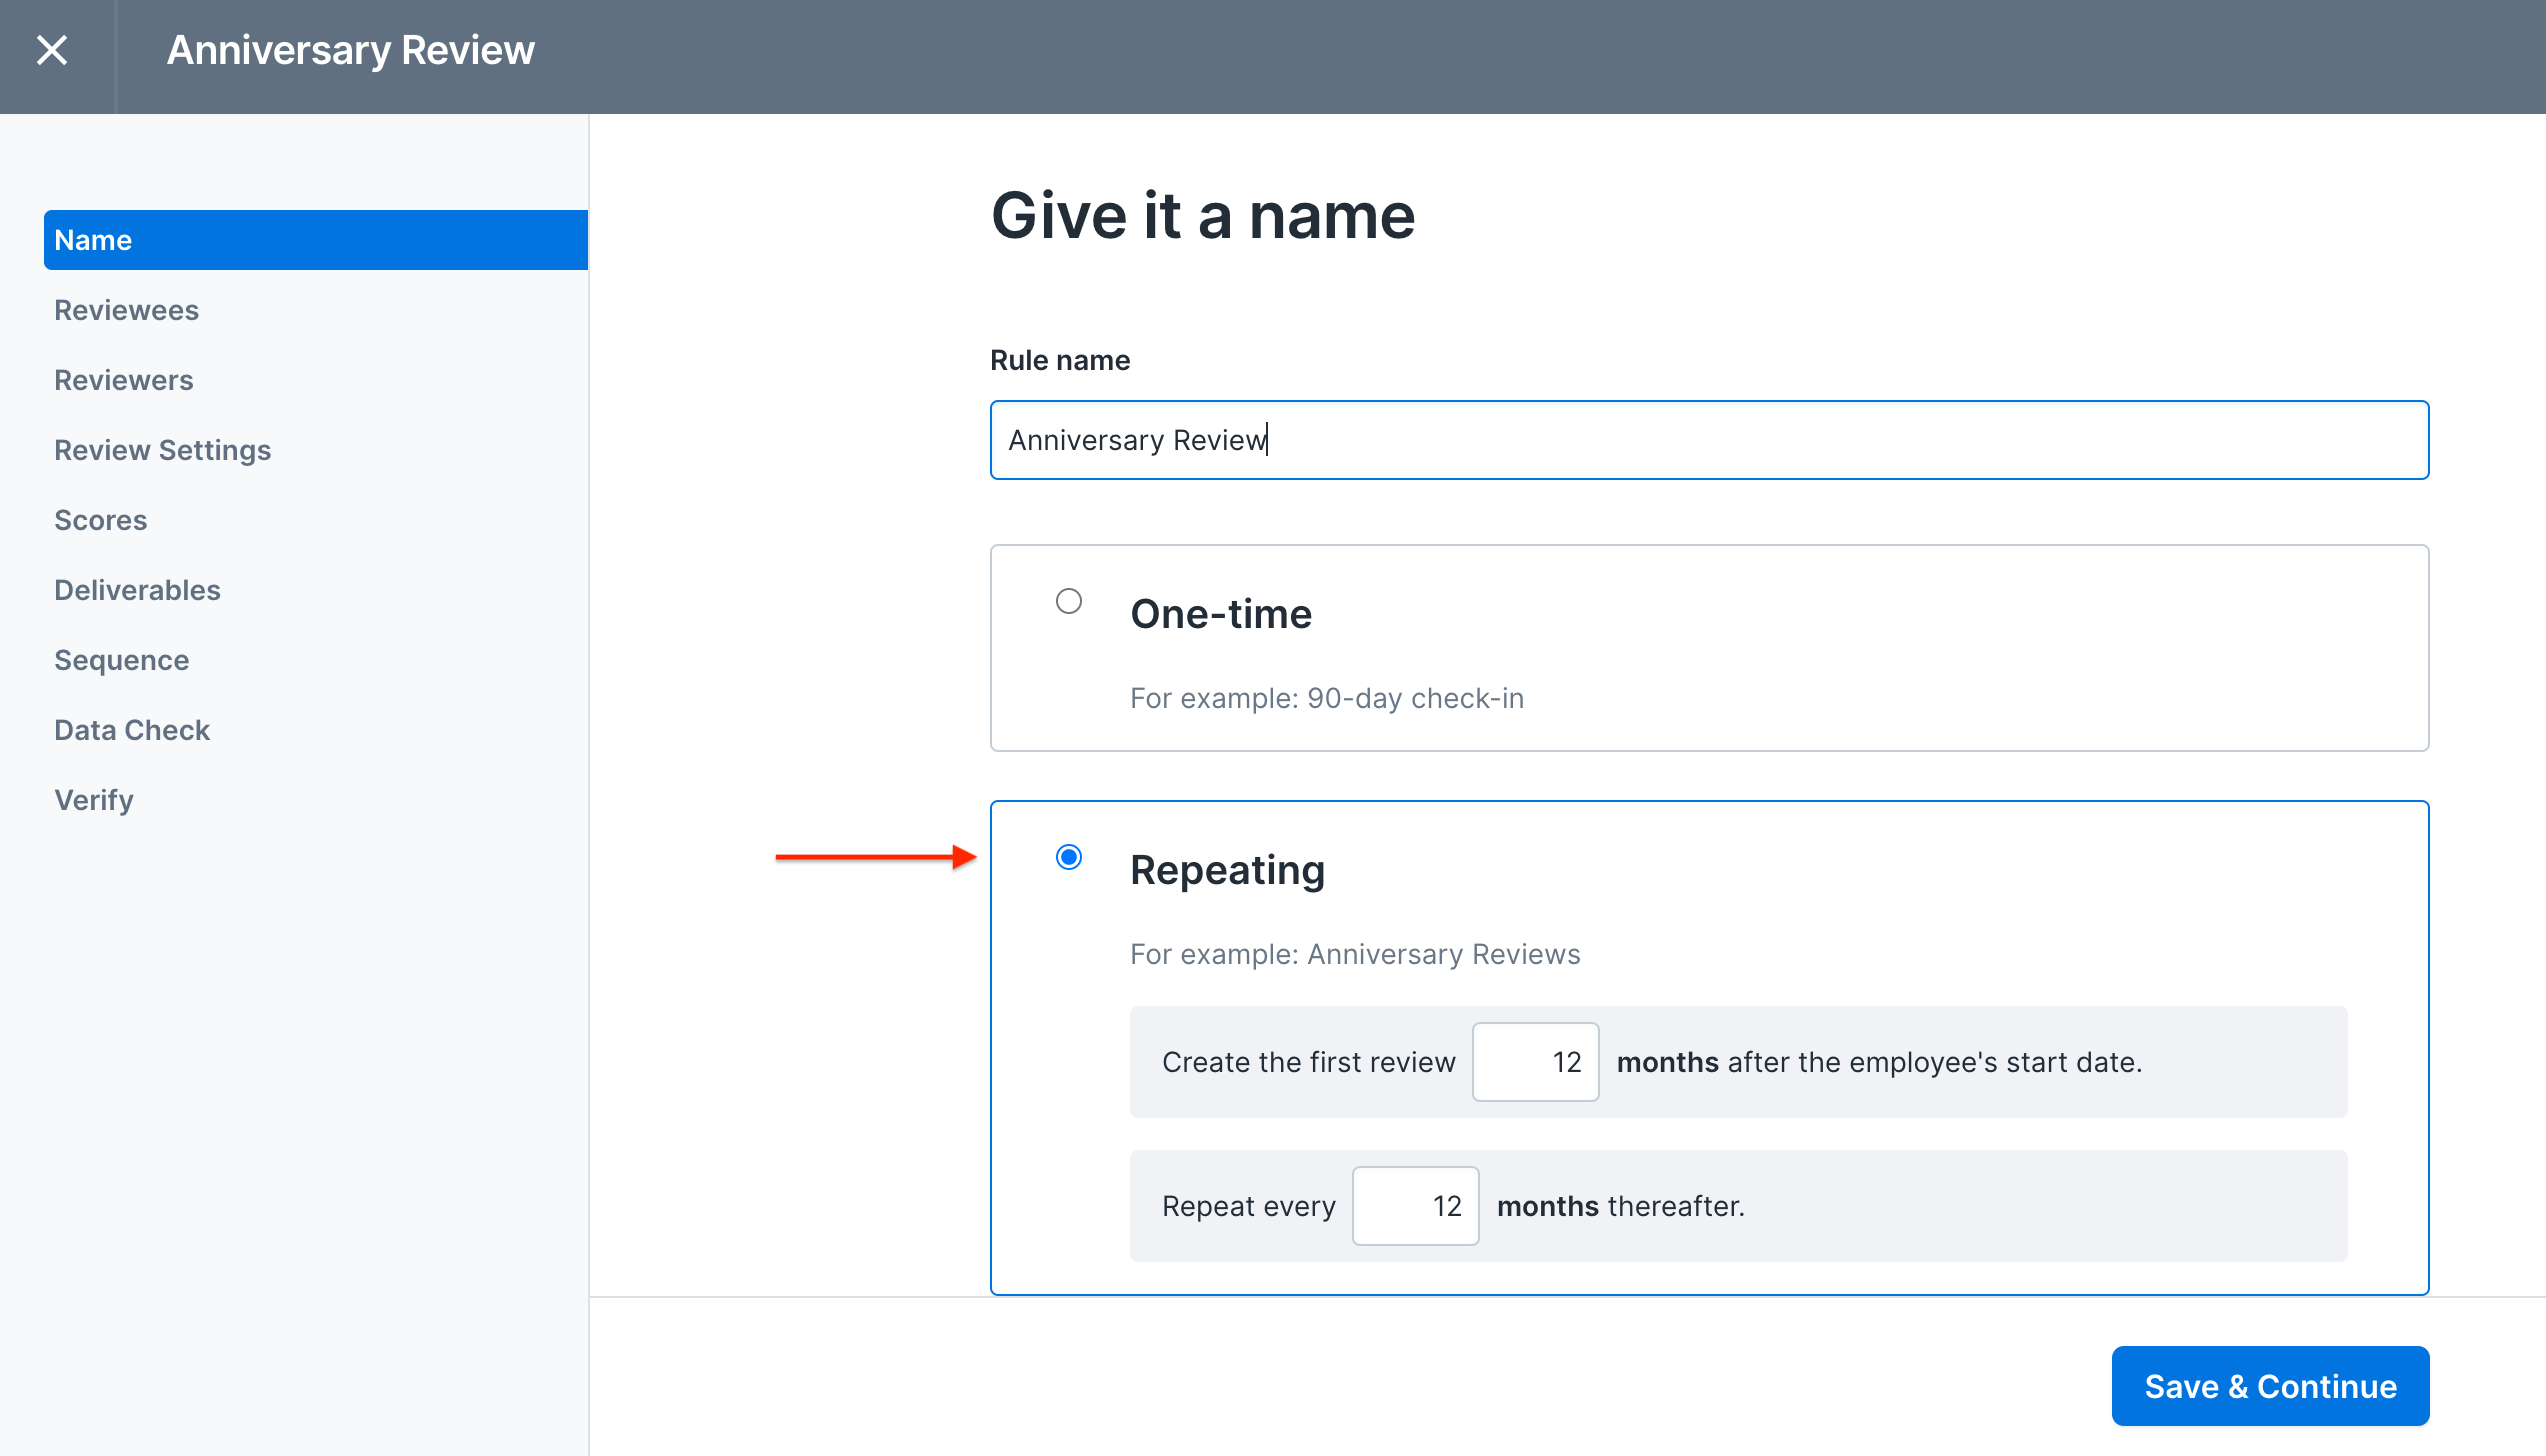Image resolution: width=2546 pixels, height=1456 pixels.
Task: Open the Verify step
Action: 94,800
